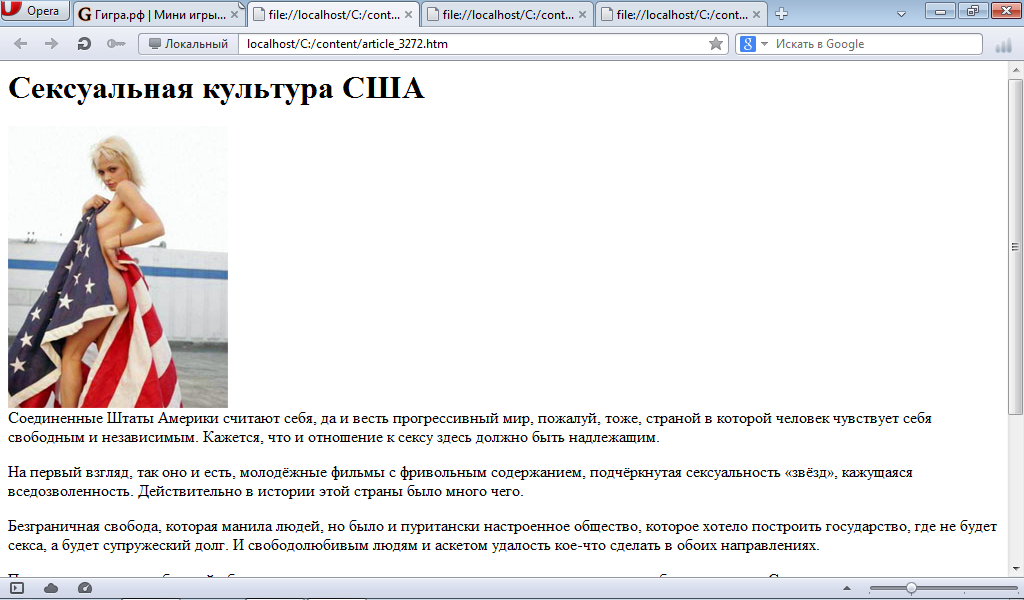Click paragraph starting Соединенные Штаты Америки
This screenshot has width=1024, height=600.
[x=470, y=428]
